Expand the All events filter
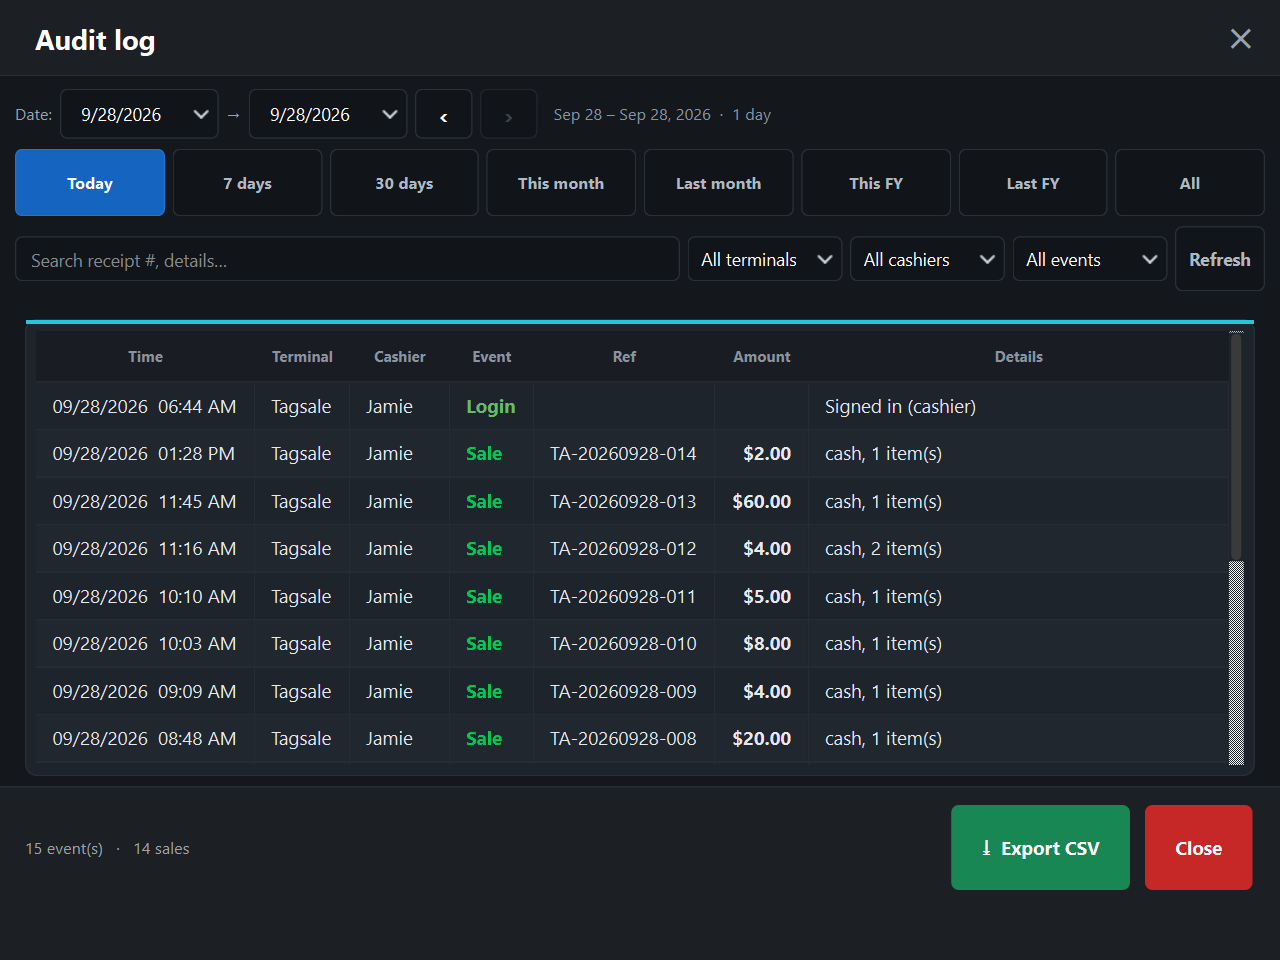This screenshot has height=960, width=1280. tap(1090, 259)
